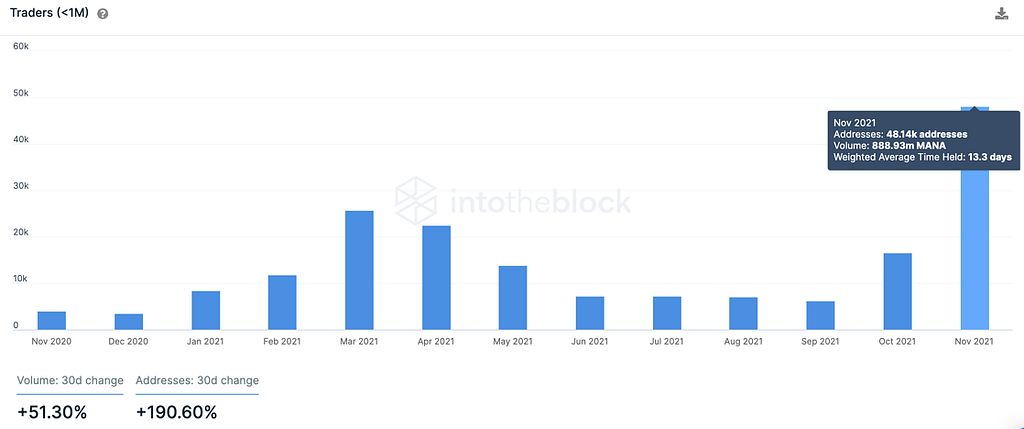Click the download chart icon

coord(1001,13)
